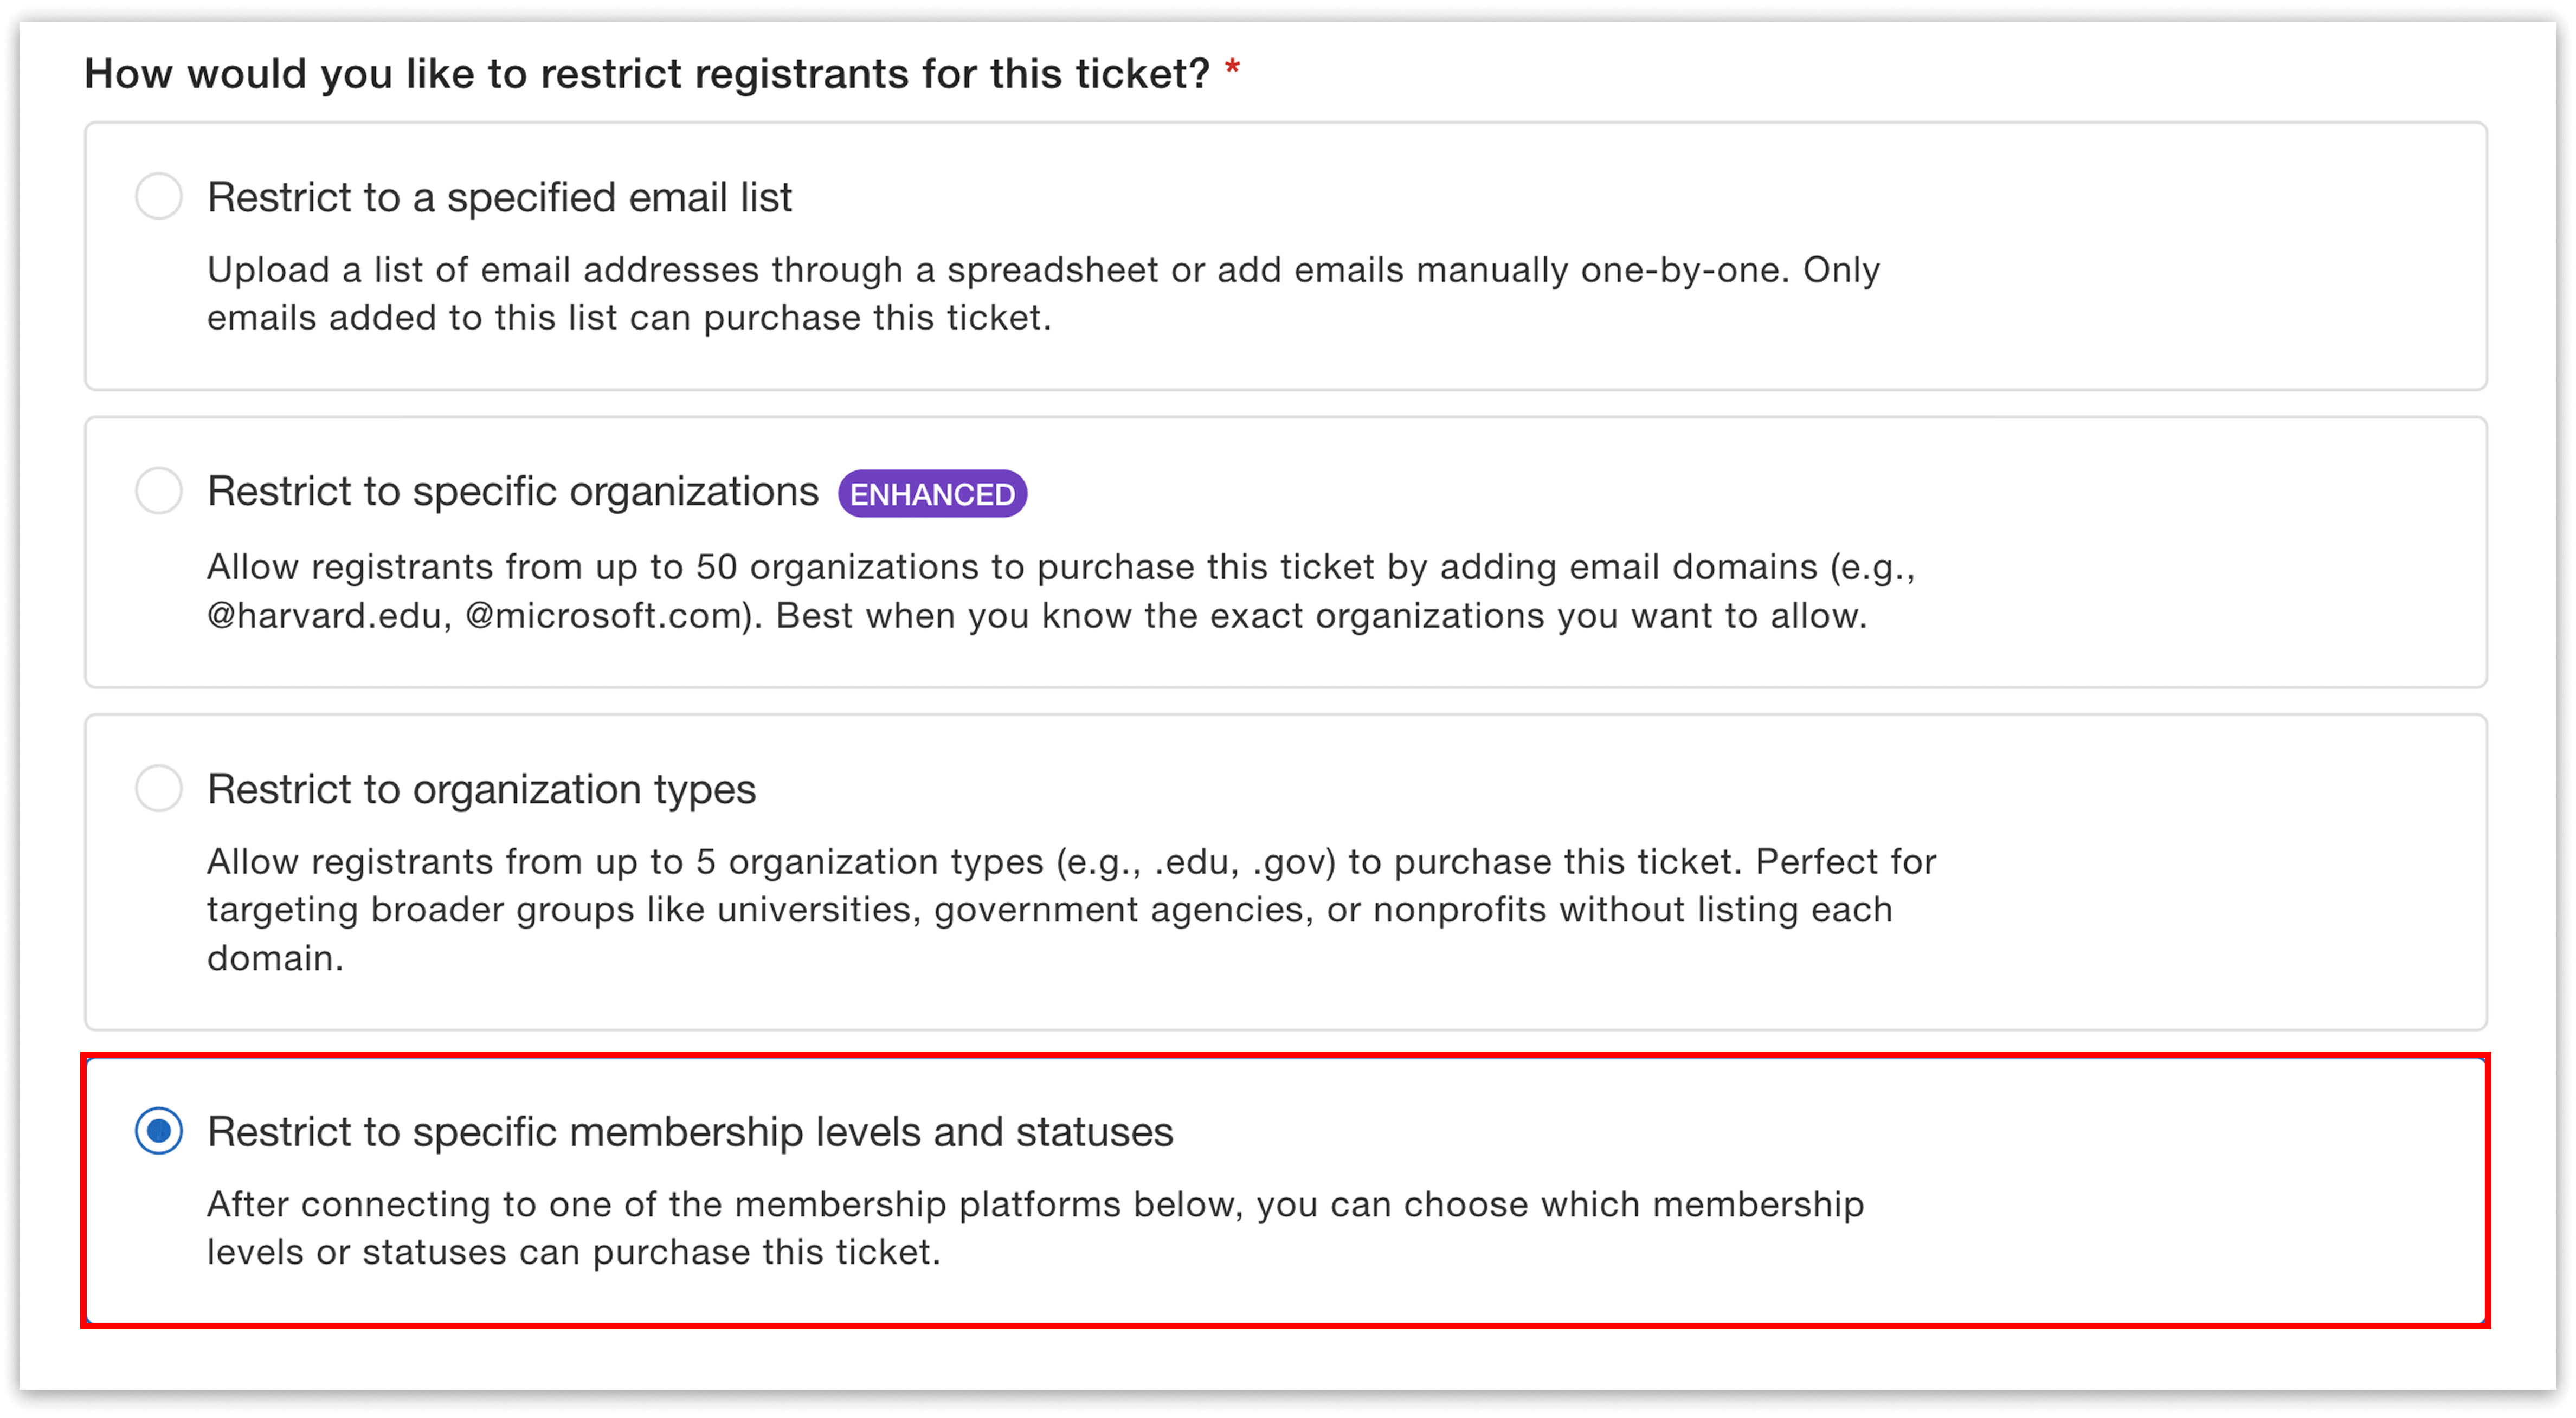Click the red asterisk beside the question
Screen dimensions: 2576x1418
(1233, 68)
